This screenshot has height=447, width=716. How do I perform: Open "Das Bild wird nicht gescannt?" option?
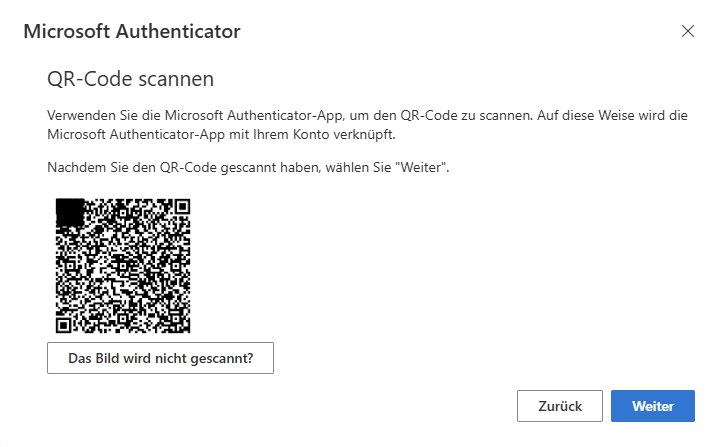(x=160, y=358)
